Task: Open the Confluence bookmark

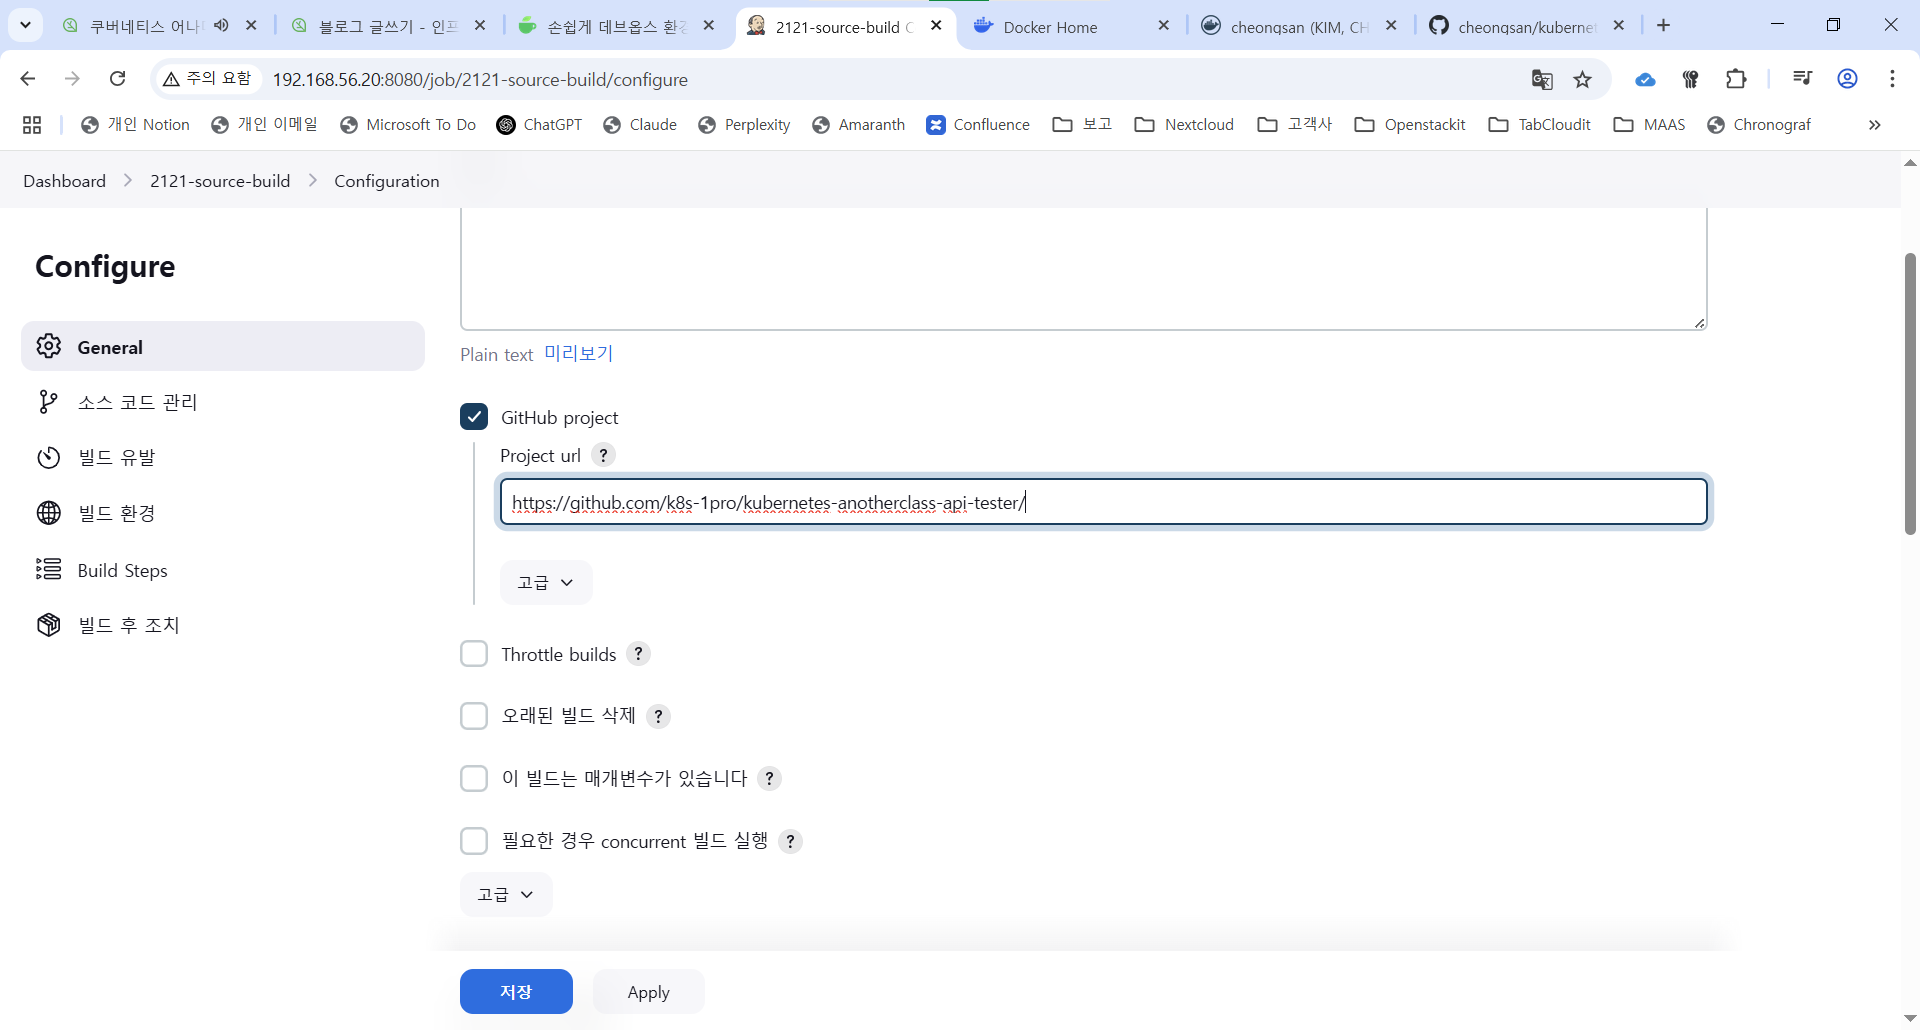Action: click(978, 125)
